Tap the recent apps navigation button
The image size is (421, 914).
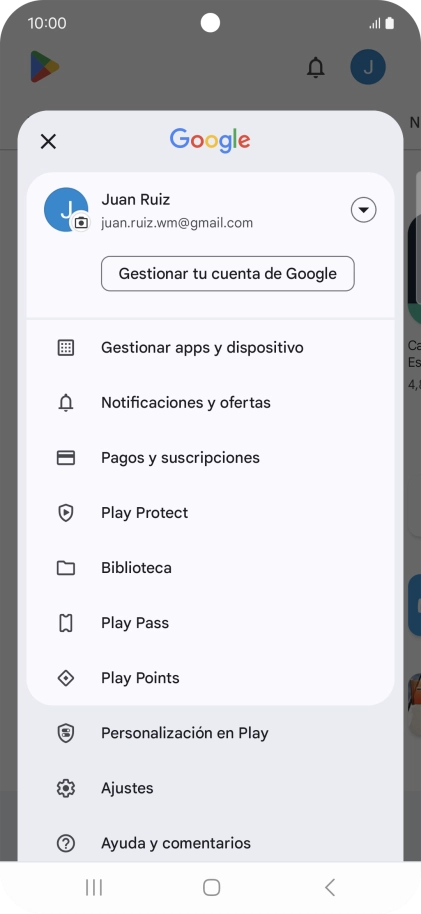coord(94,887)
